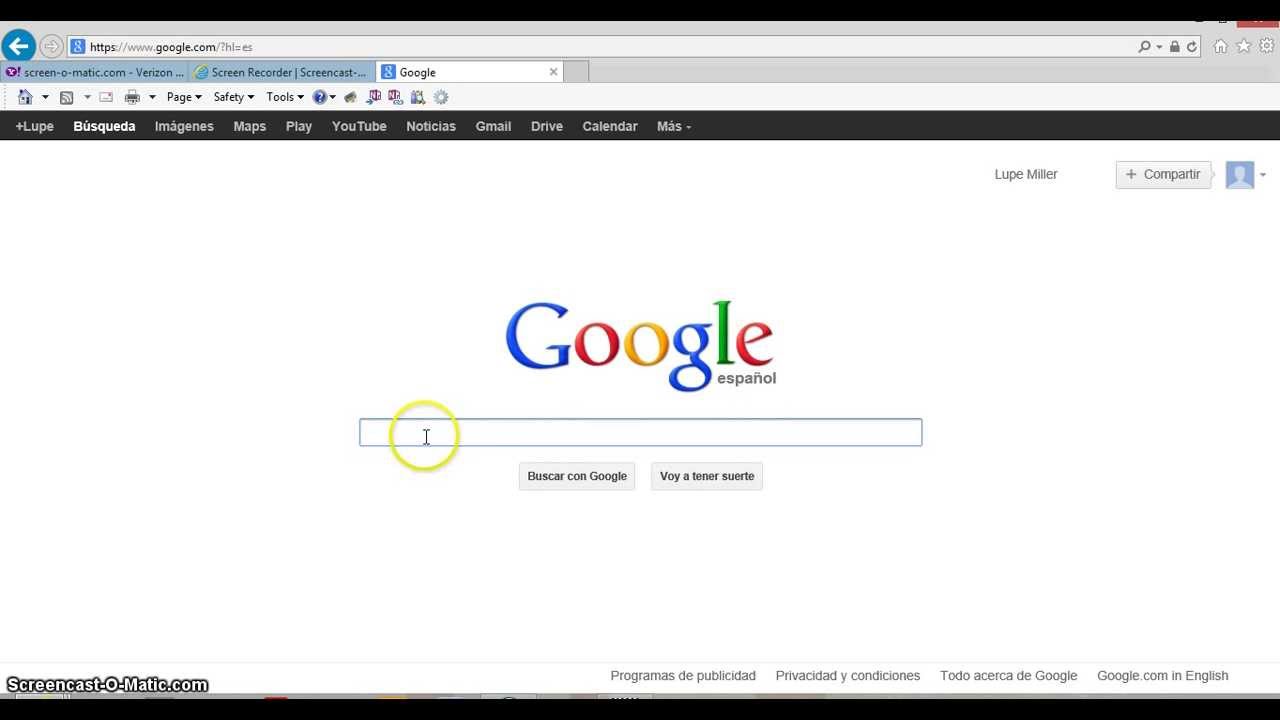The height and width of the screenshot is (720, 1280).
Task: Click the Compartir share button
Action: (x=1163, y=174)
